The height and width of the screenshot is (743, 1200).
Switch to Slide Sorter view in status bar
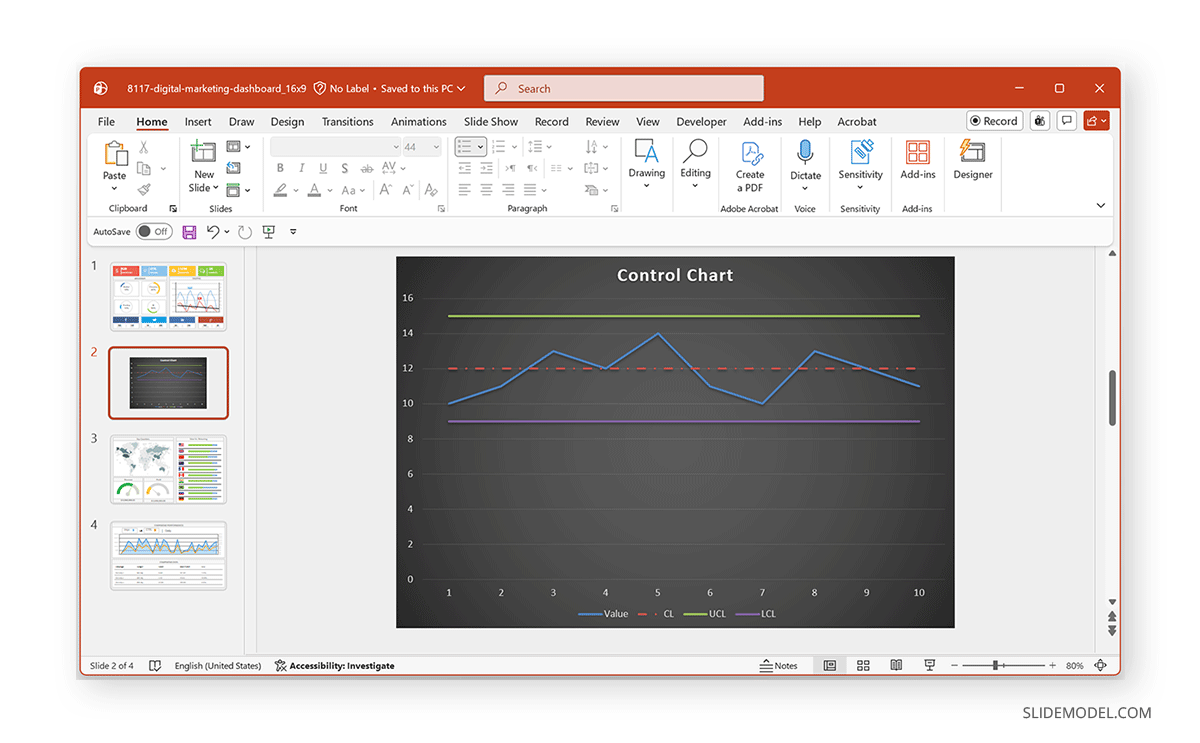[863, 665]
